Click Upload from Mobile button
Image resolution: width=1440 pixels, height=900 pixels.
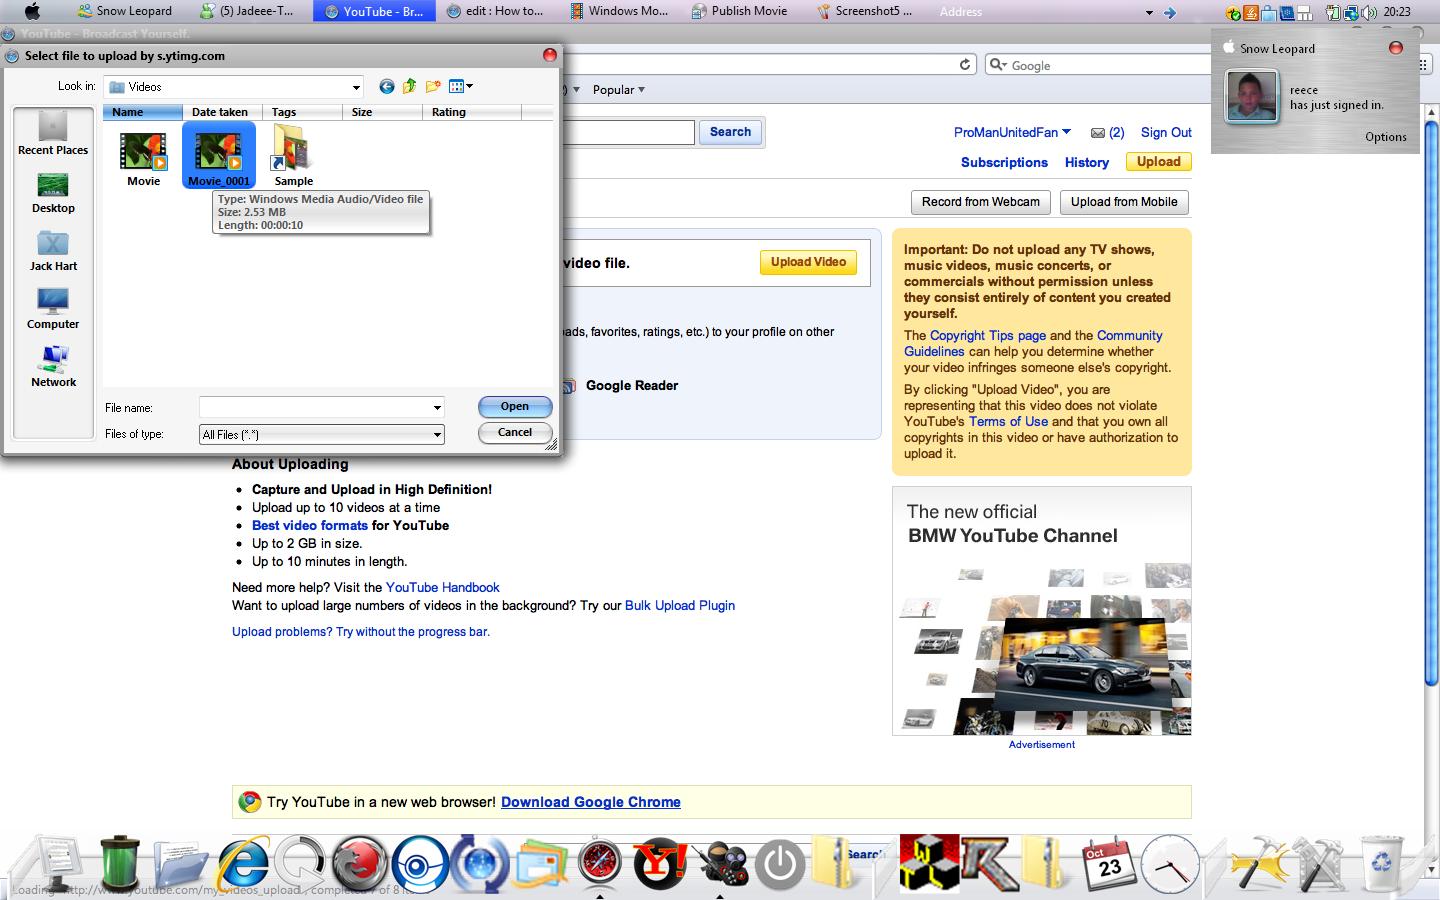(1124, 202)
